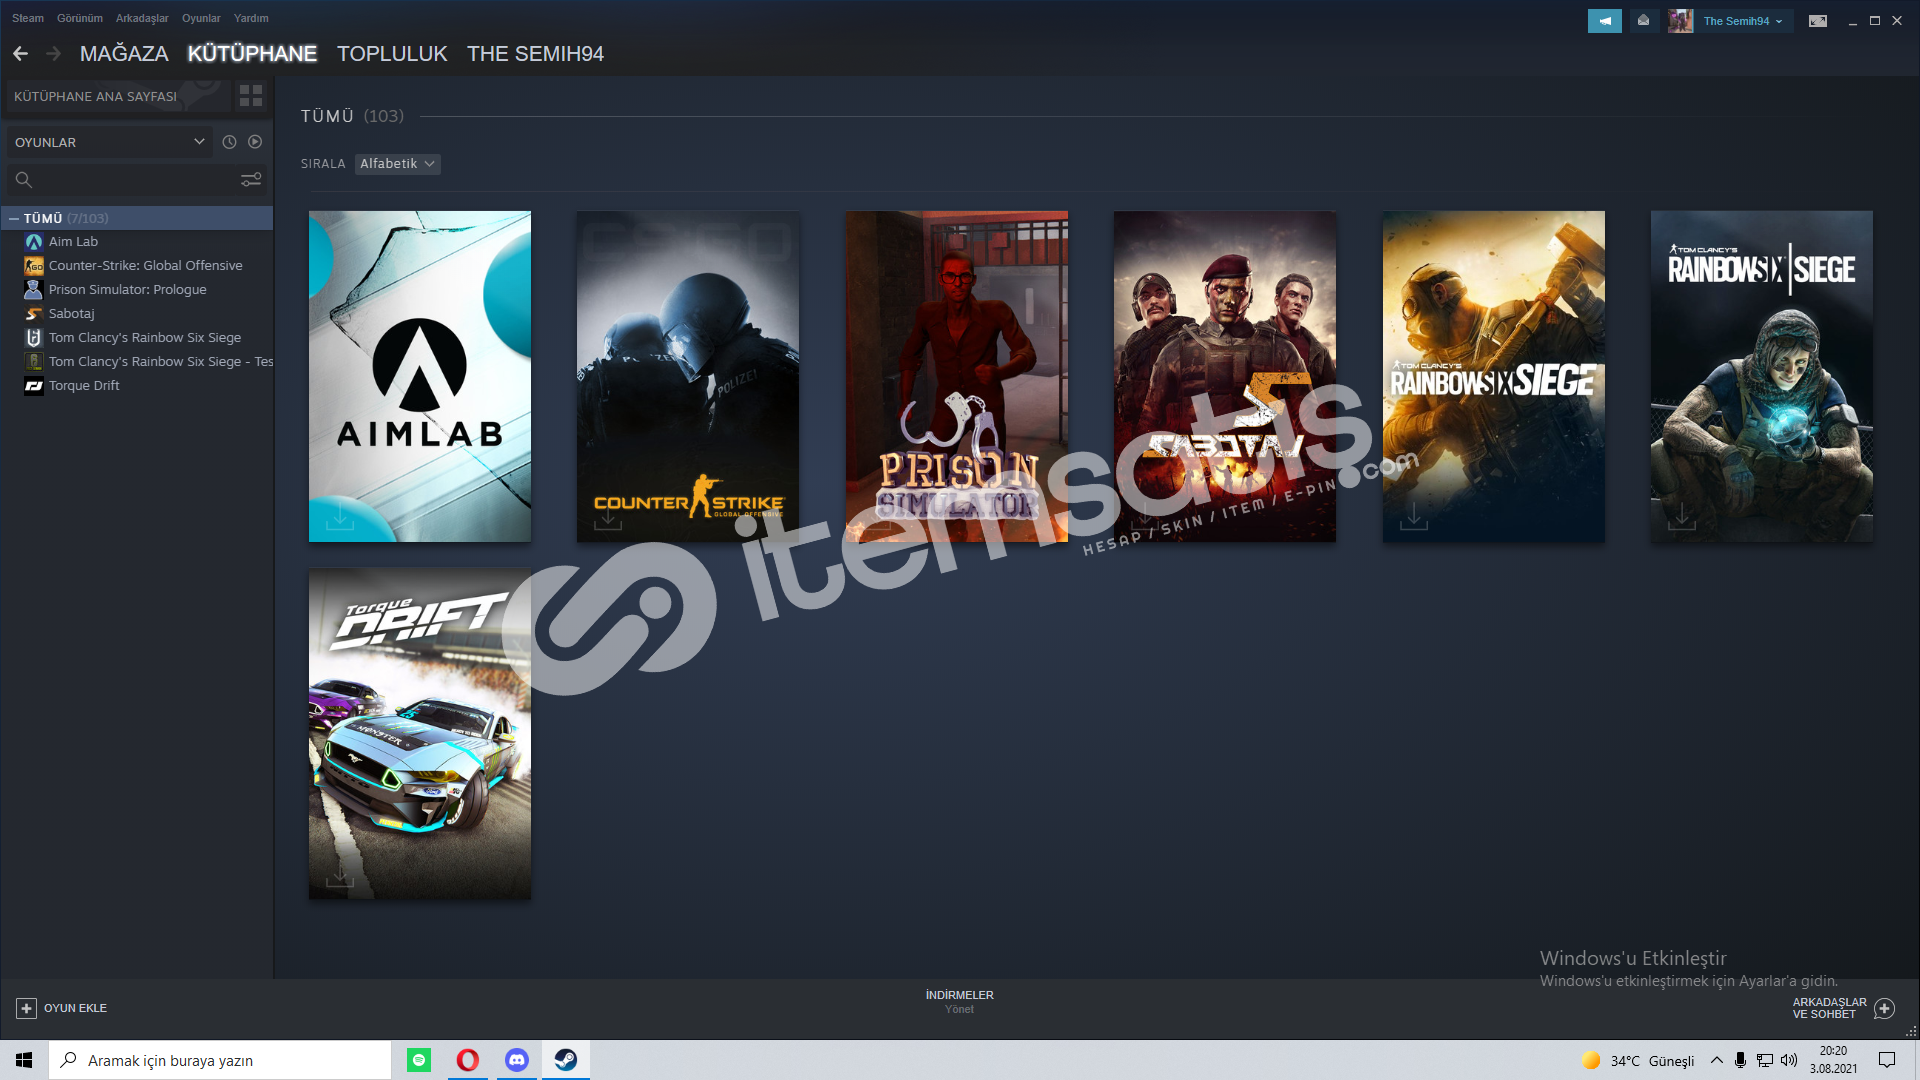Screen dimensions: 1920x1080
Task: Open ARKADAŞLAR VE SOHBET friends chat
Action: pyautogui.click(x=1843, y=1008)
